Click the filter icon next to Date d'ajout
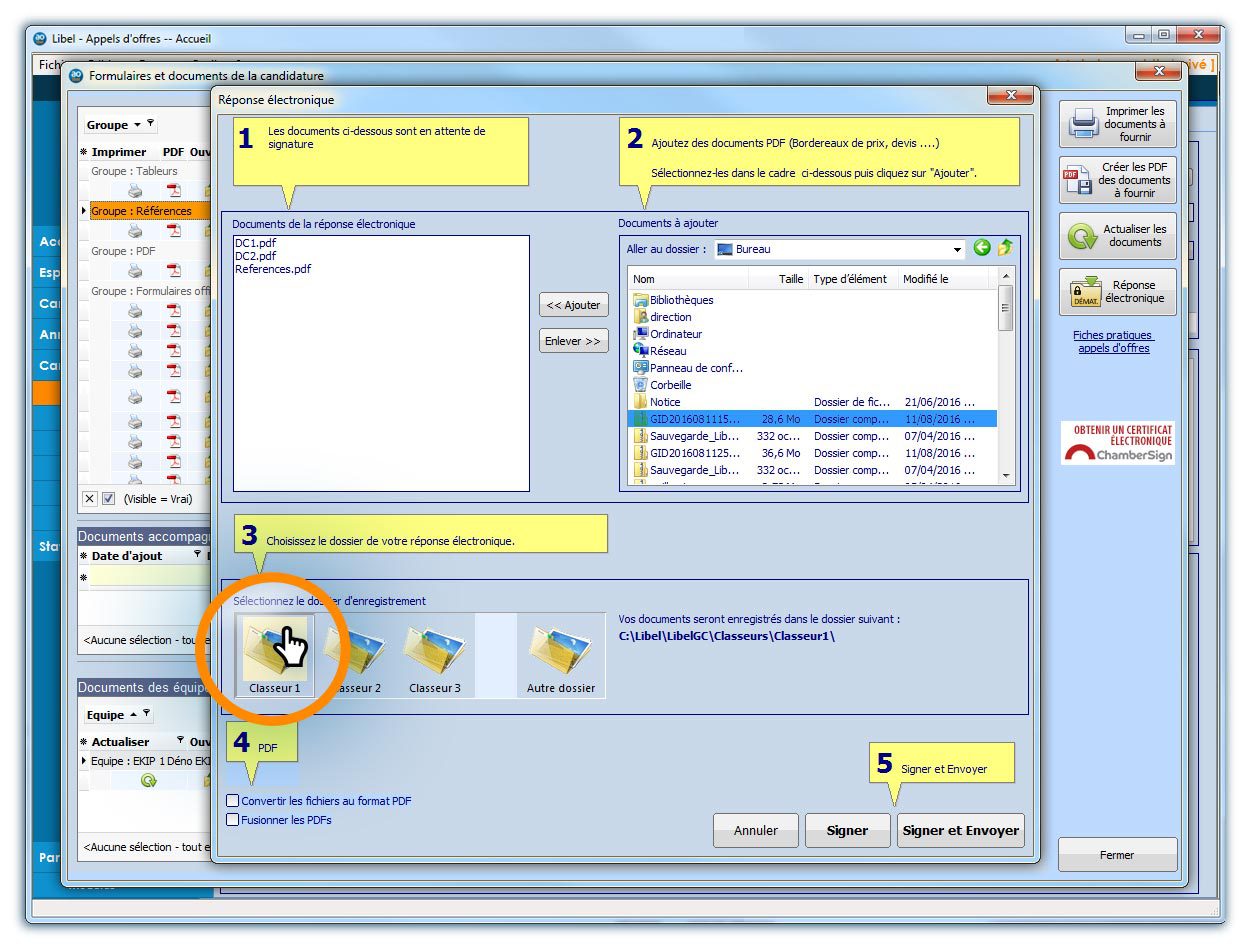This screenshot has height=950, width=1250. 197,555
